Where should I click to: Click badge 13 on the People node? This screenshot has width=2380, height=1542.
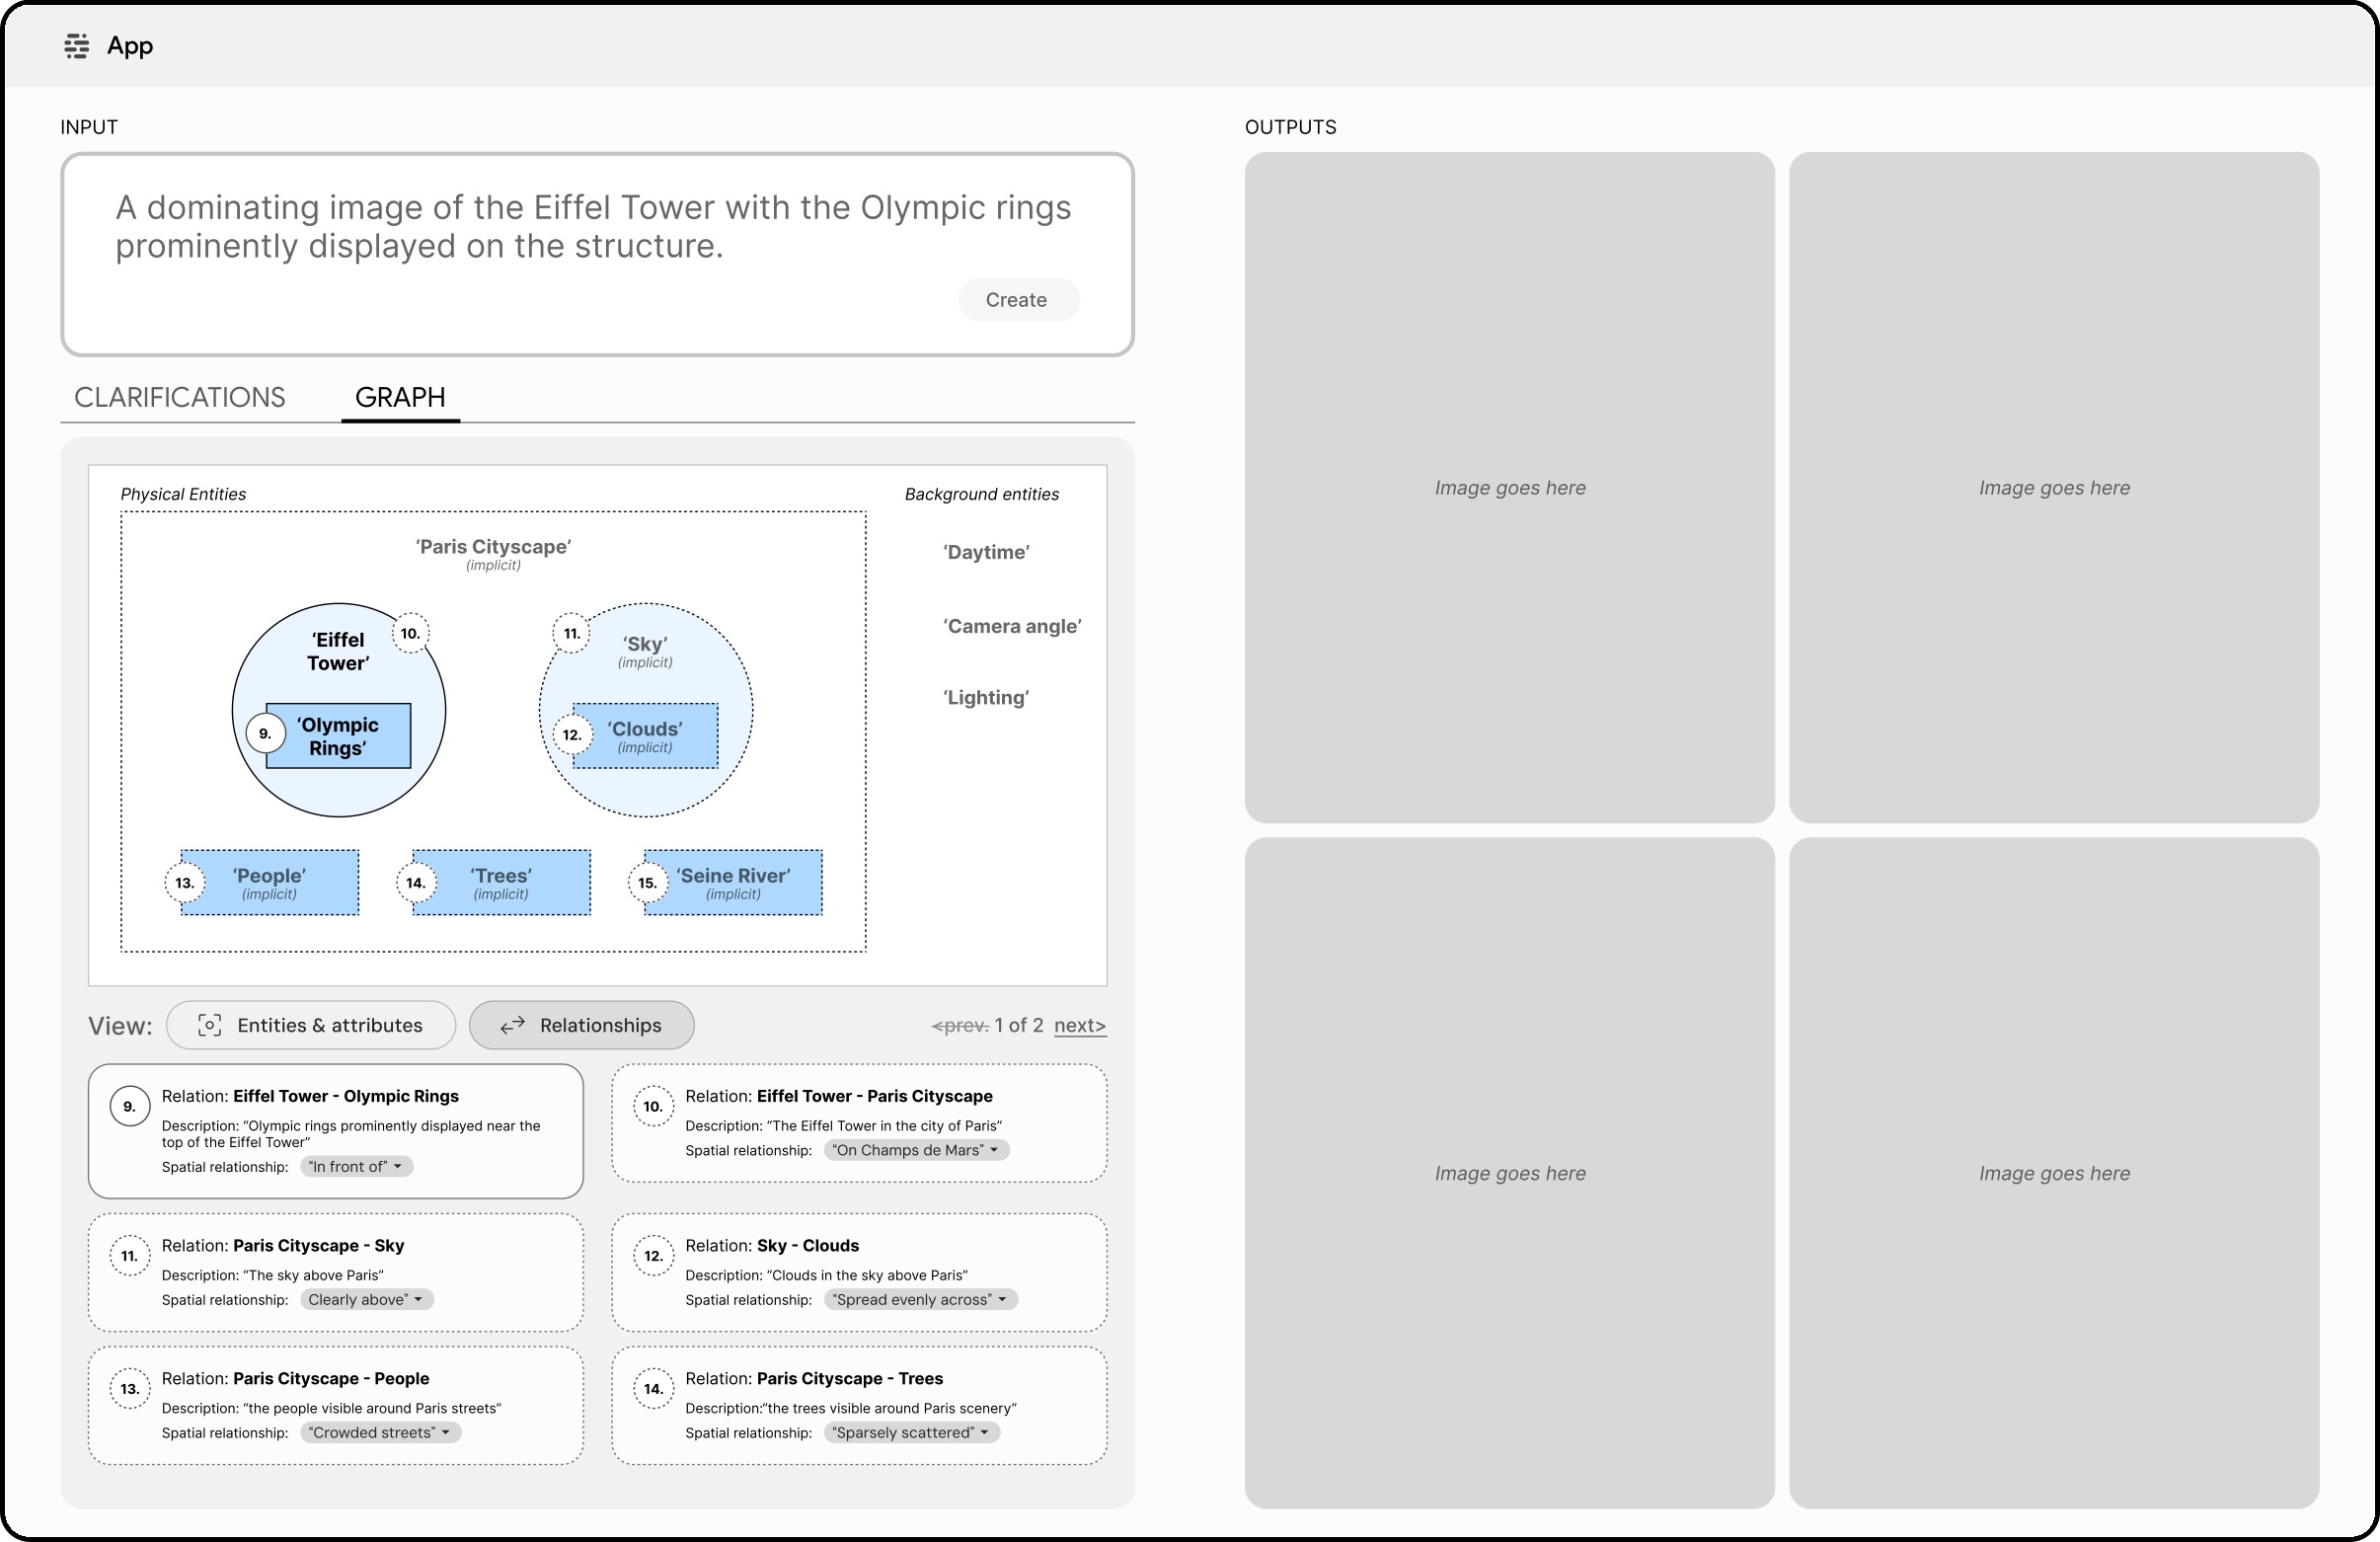click(x=184, y=883)
